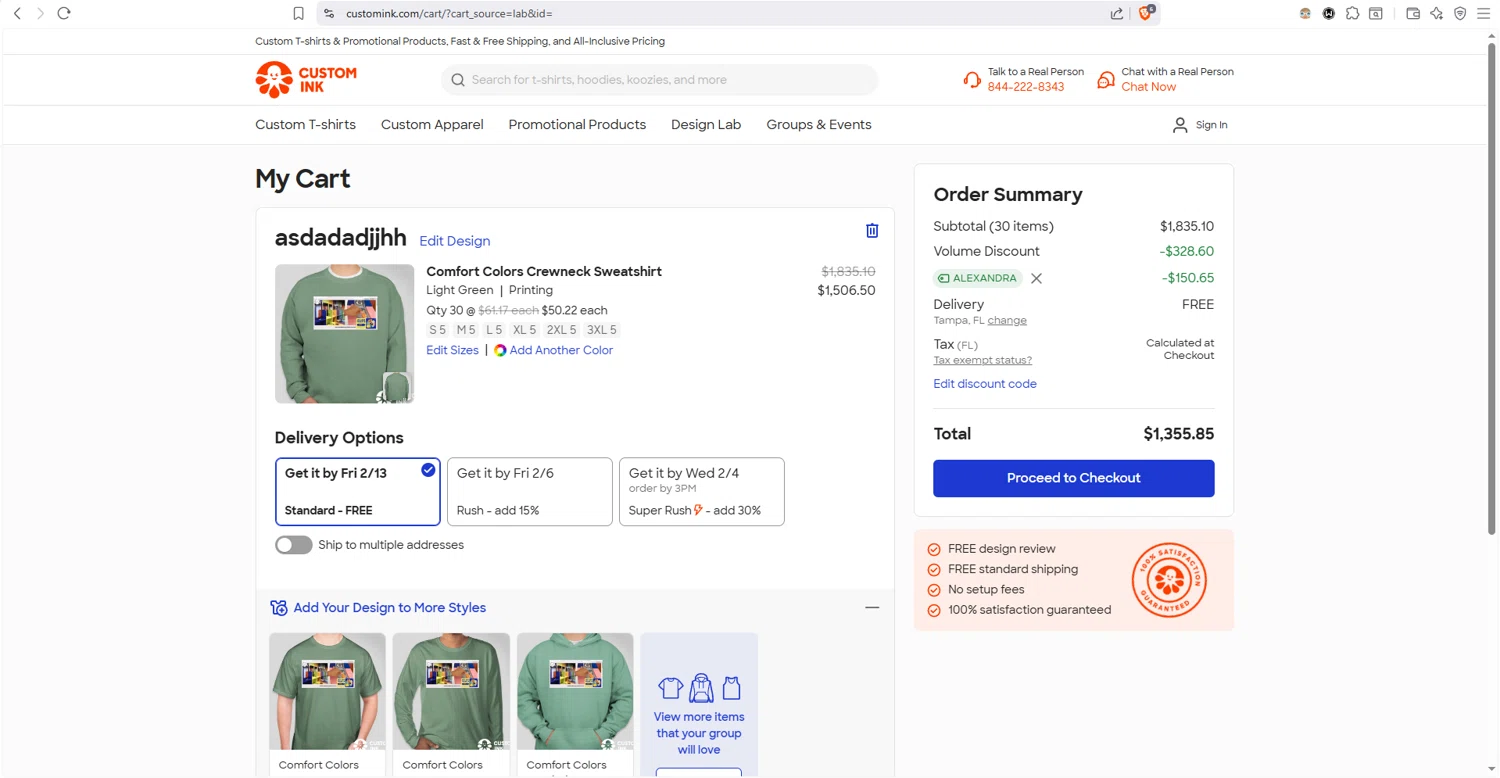Viewport: 1500px width, 778px height.
Task: Click the Chat Now speech bubble icon
Action: [x=1106, y=80]
